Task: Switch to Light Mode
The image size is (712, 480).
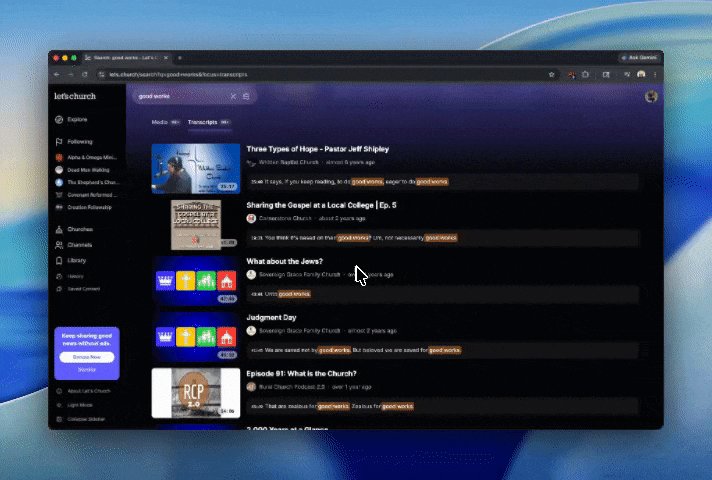Action: [x=74, y=405]
